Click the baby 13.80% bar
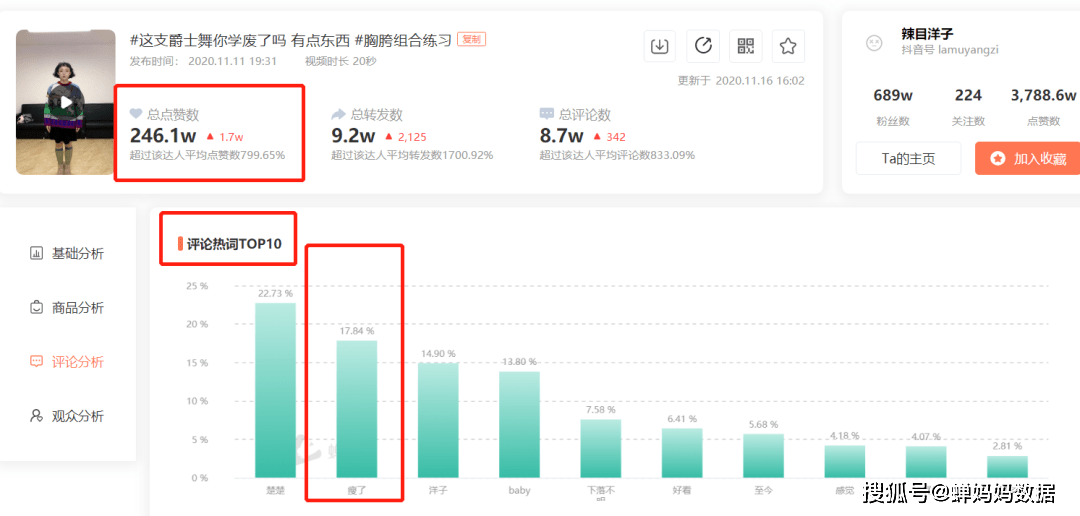 click(x=519, y=424)
